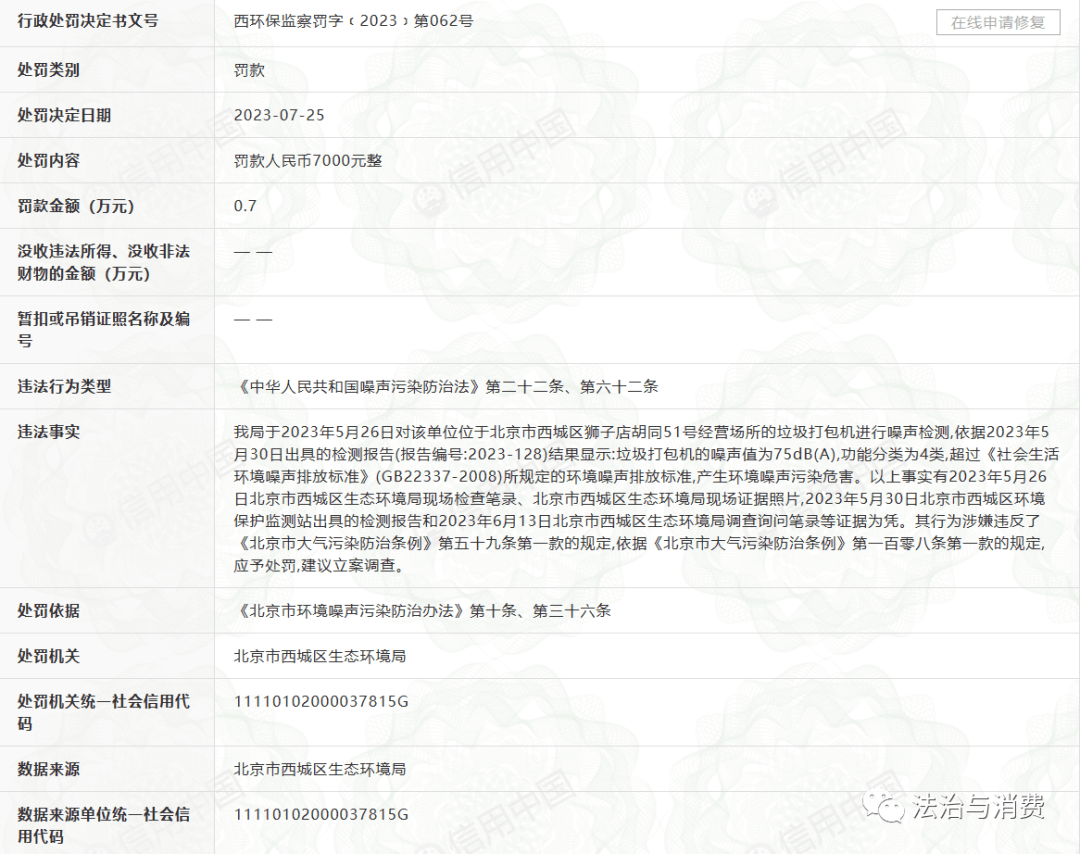Select the text 罚款人民币7000元整
Image resolution: width=1080 pixels, height=854 pixels.
coord(308,160)
